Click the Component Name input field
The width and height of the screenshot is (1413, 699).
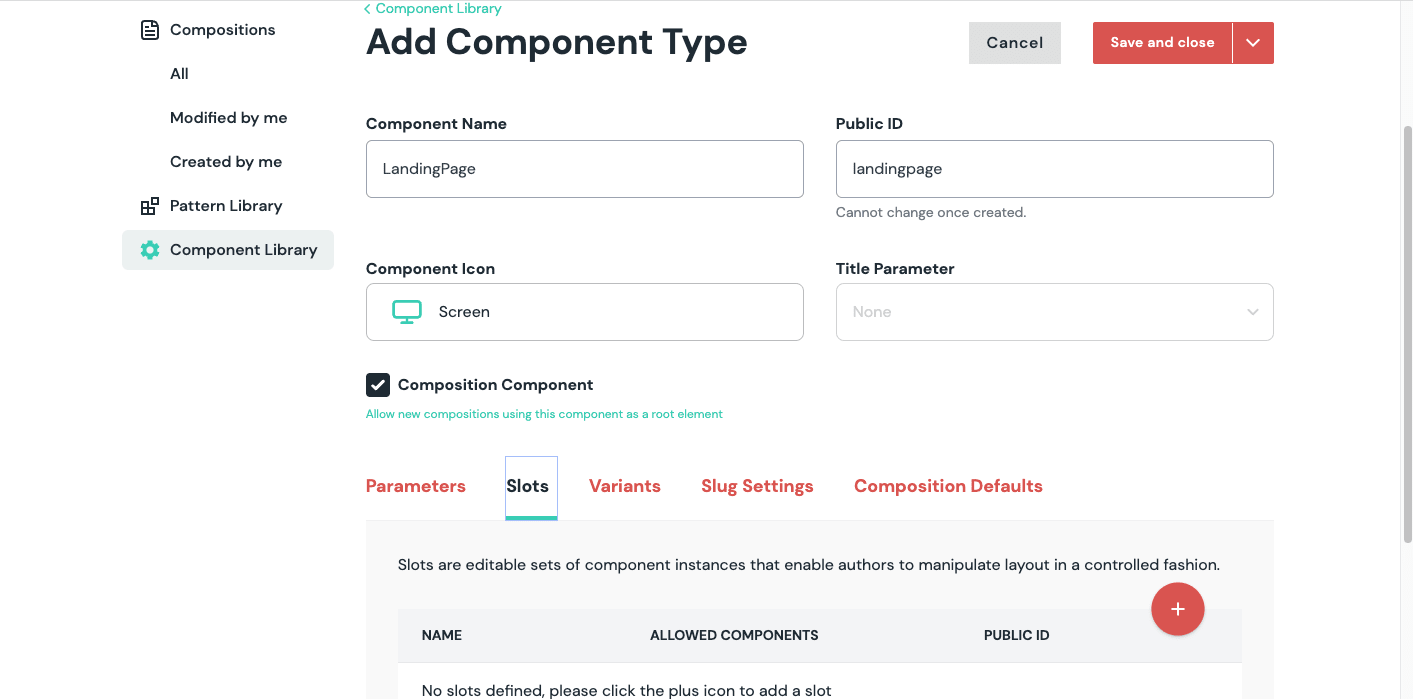coord(585,169)
